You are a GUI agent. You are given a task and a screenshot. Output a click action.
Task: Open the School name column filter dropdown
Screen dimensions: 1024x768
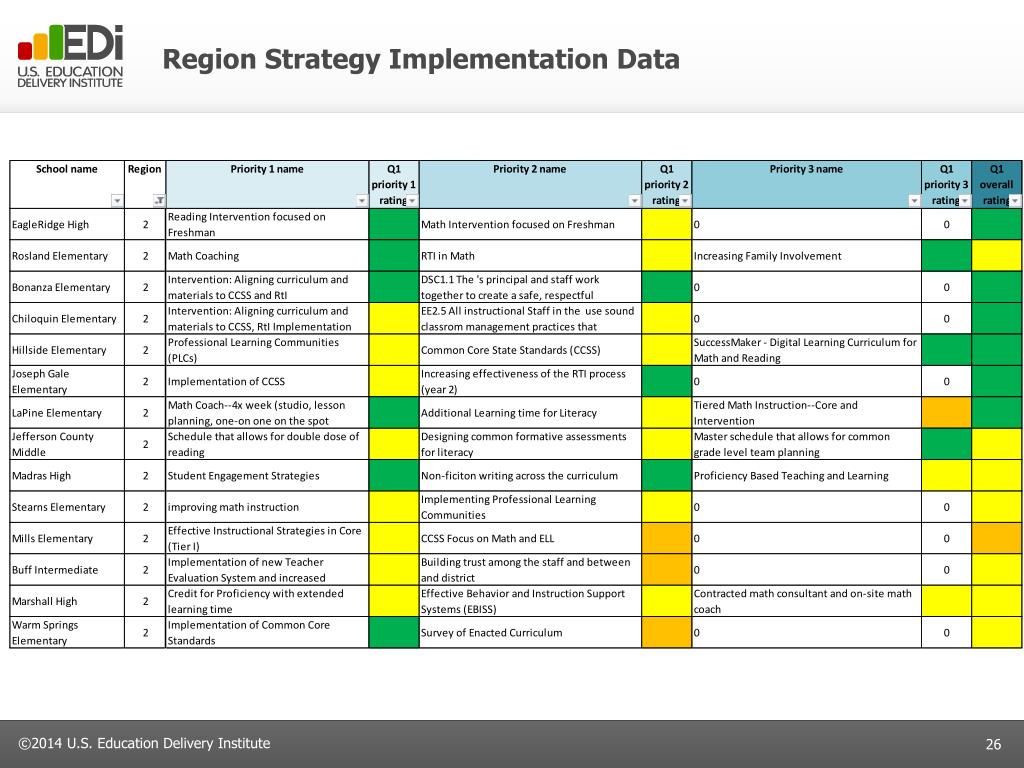(x=117, y=200)
